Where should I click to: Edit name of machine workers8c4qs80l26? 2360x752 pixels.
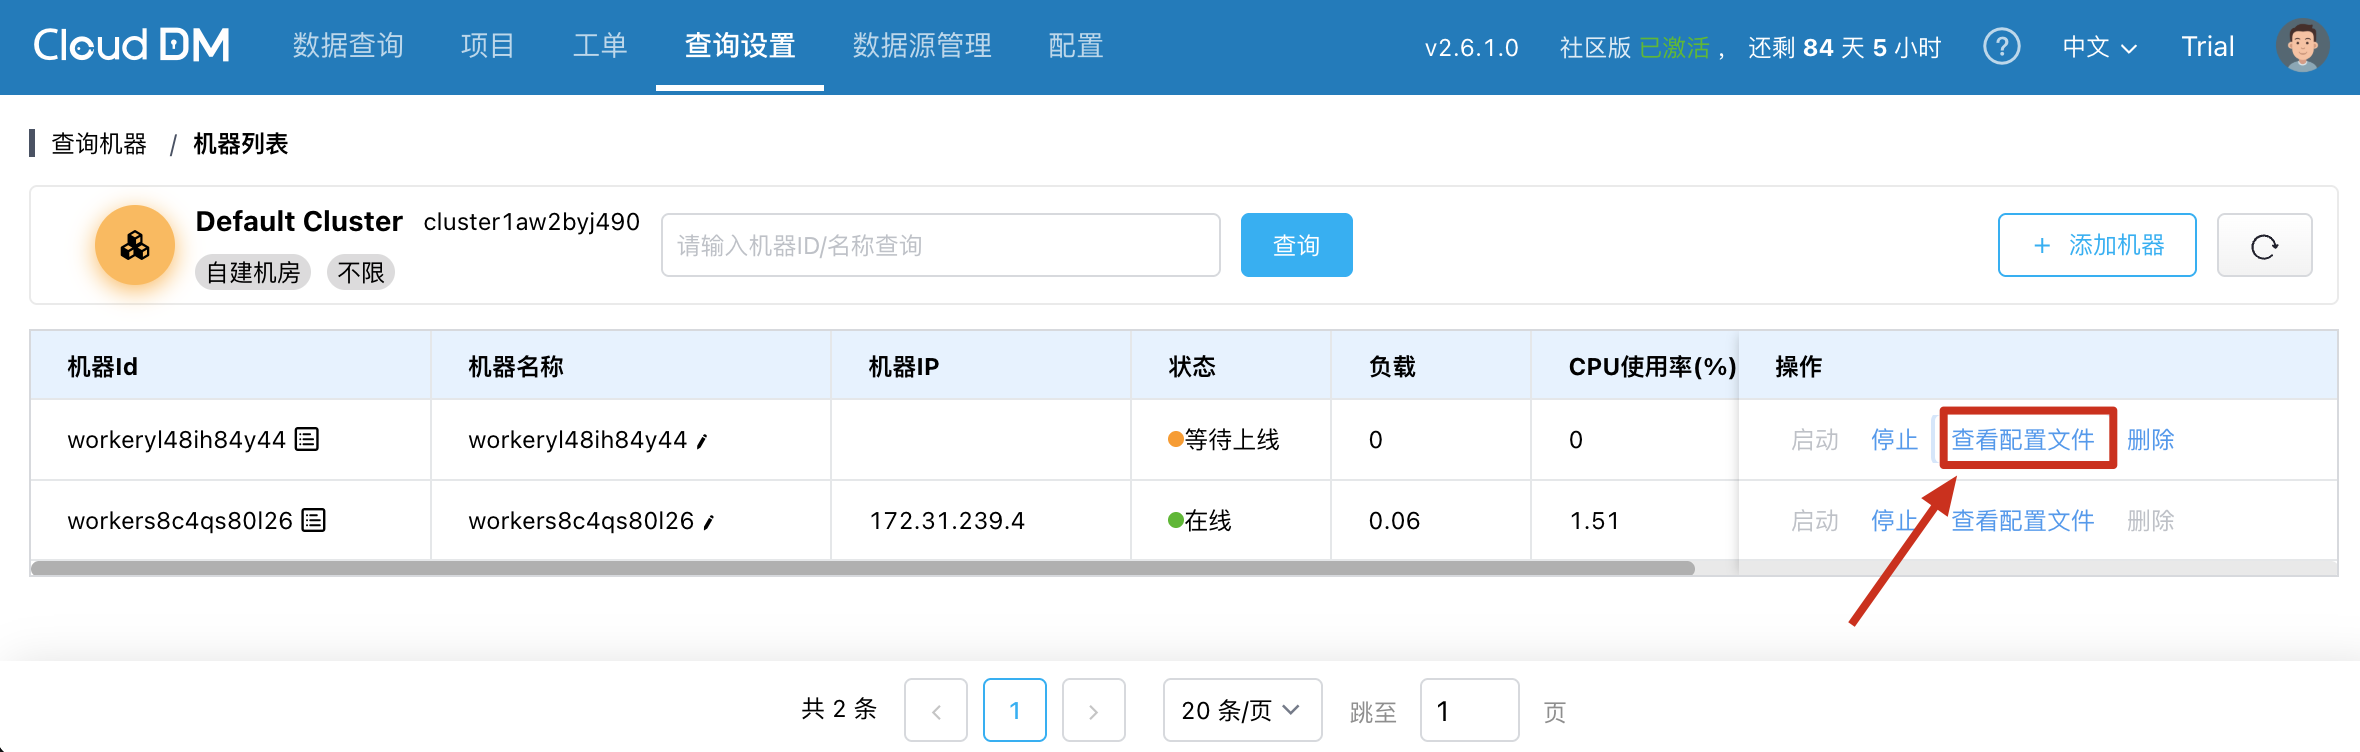[708, 522]
